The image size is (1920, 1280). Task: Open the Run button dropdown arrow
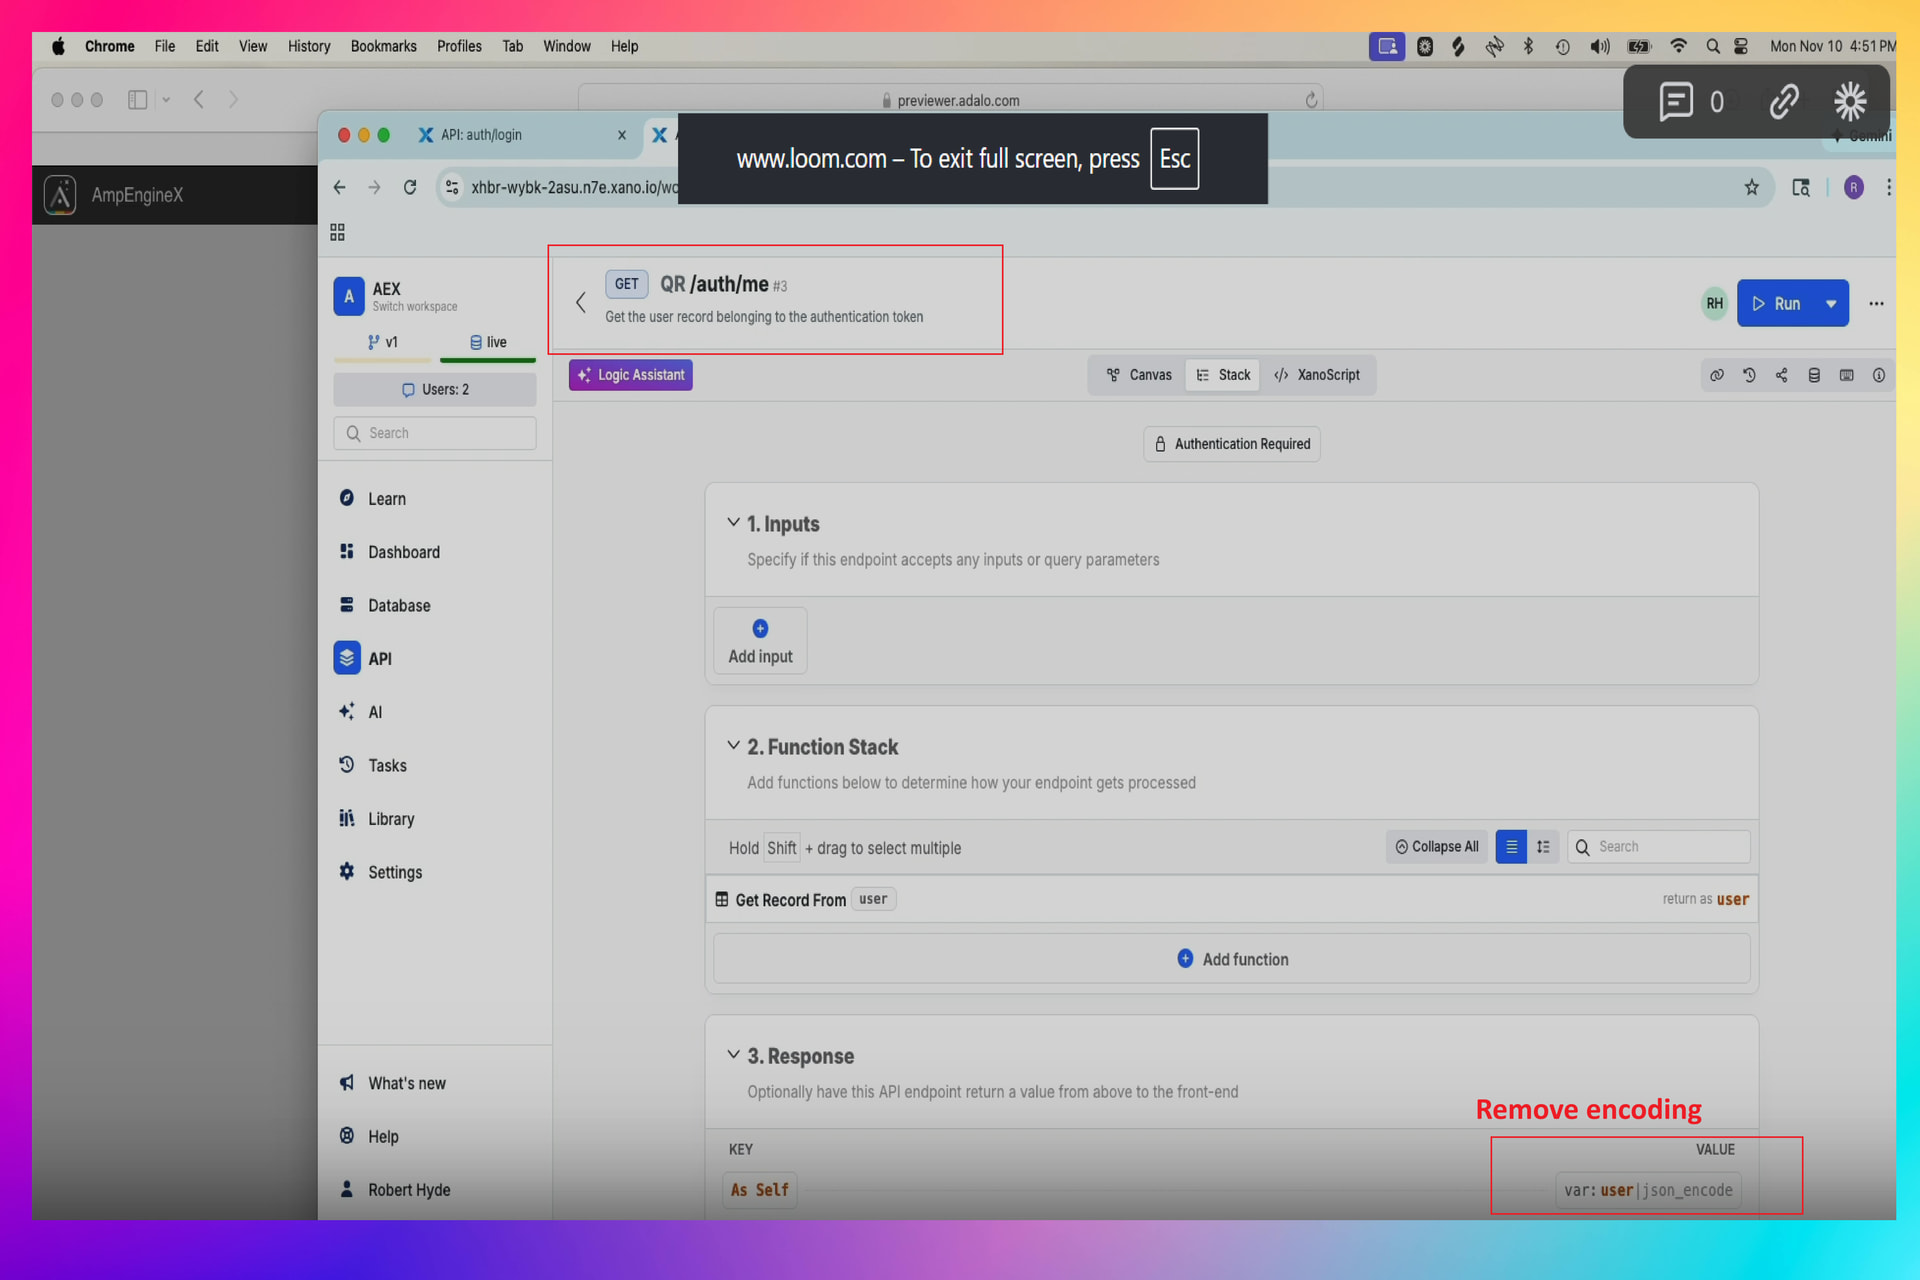point(1831,304)
